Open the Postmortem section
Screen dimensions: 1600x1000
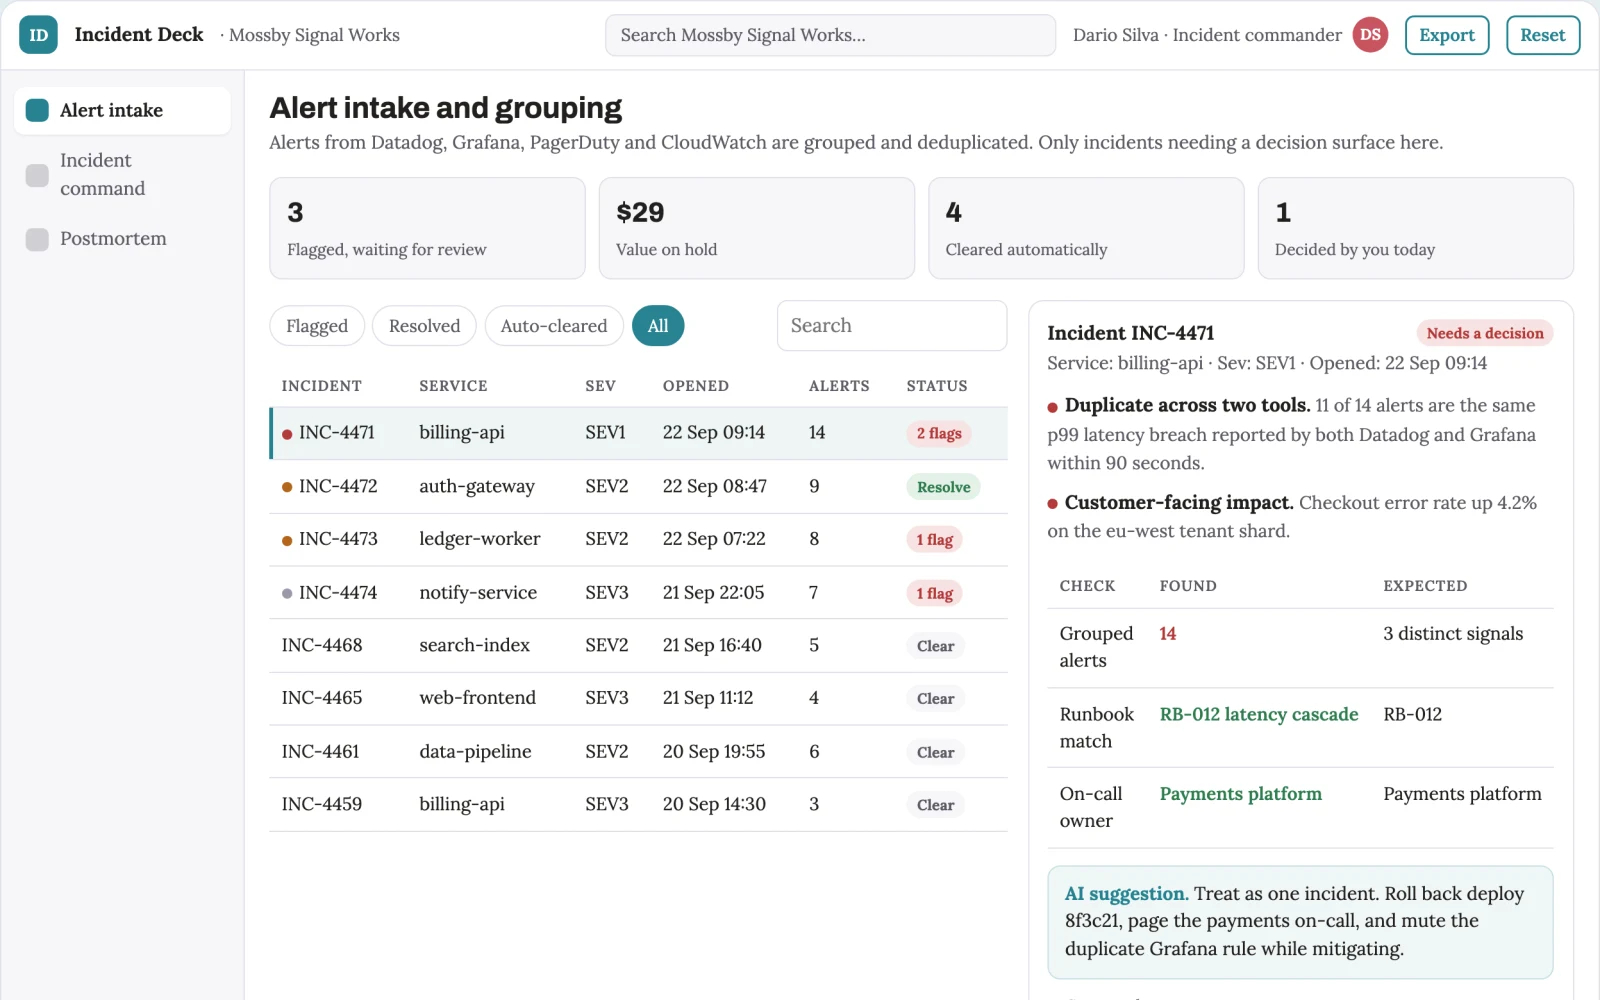122,239
